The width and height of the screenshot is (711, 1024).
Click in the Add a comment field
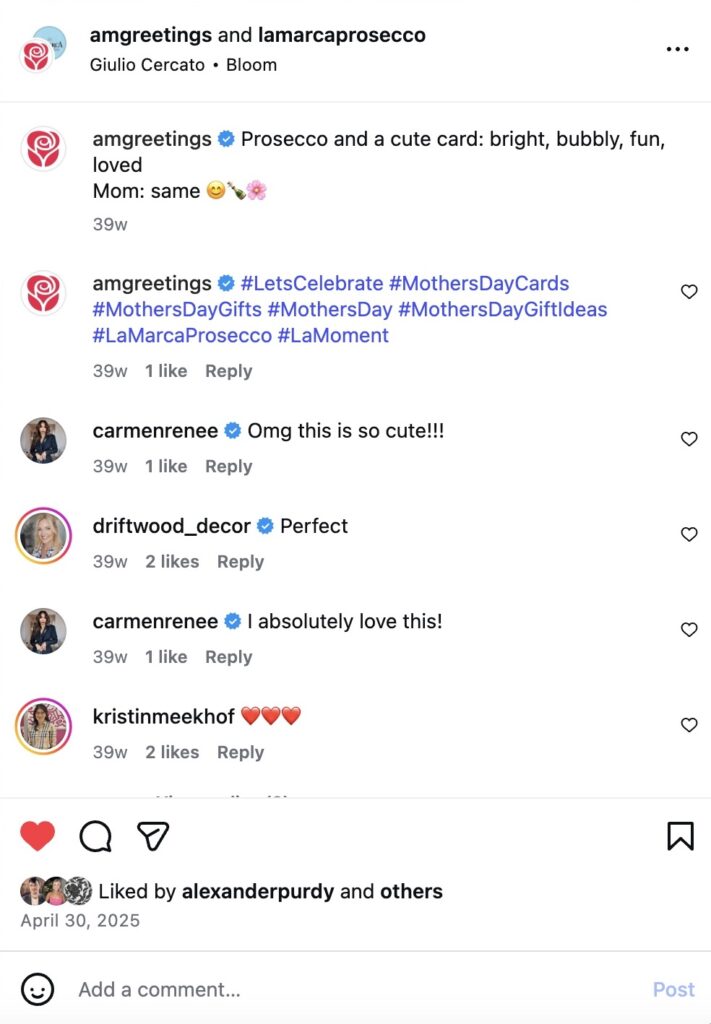pos(350,989)
